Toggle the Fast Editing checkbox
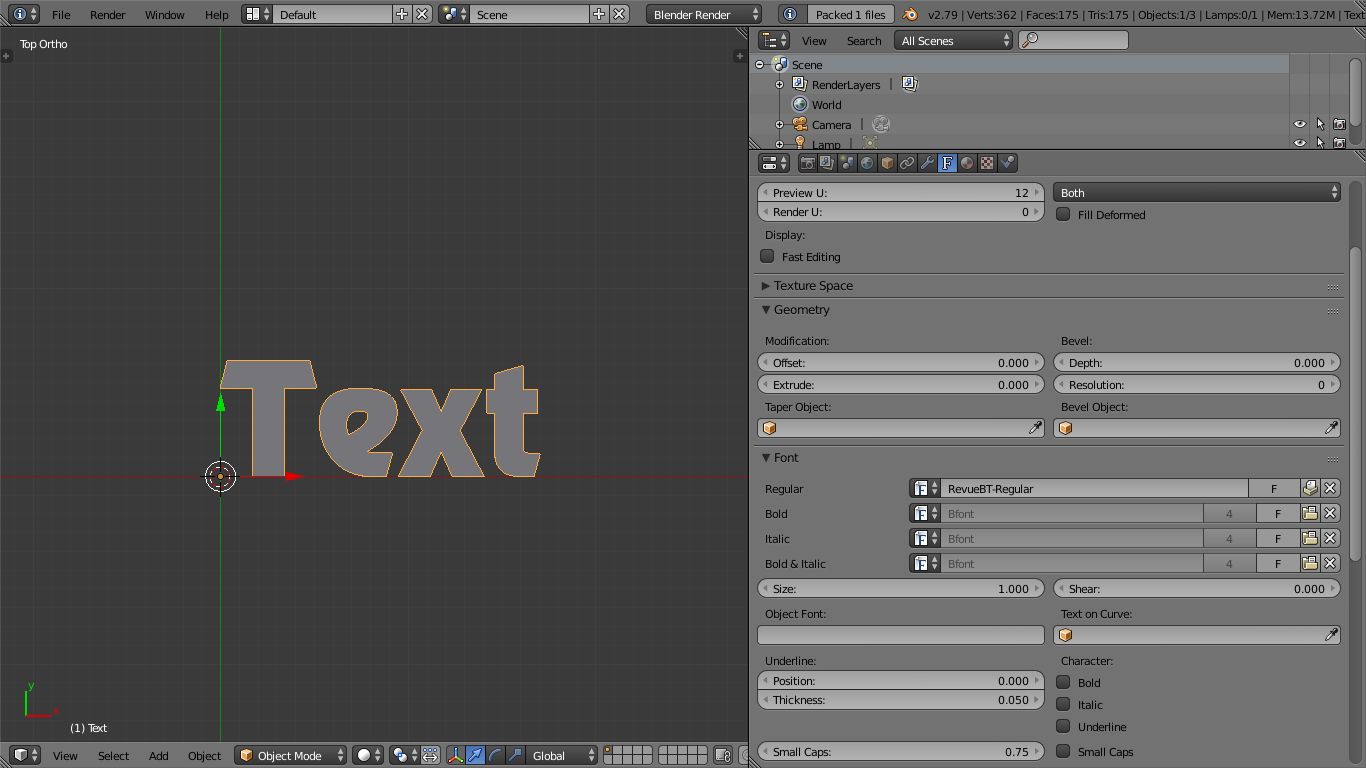The image size is (1366, 768). pyautogui.click(x=768, y=257)
